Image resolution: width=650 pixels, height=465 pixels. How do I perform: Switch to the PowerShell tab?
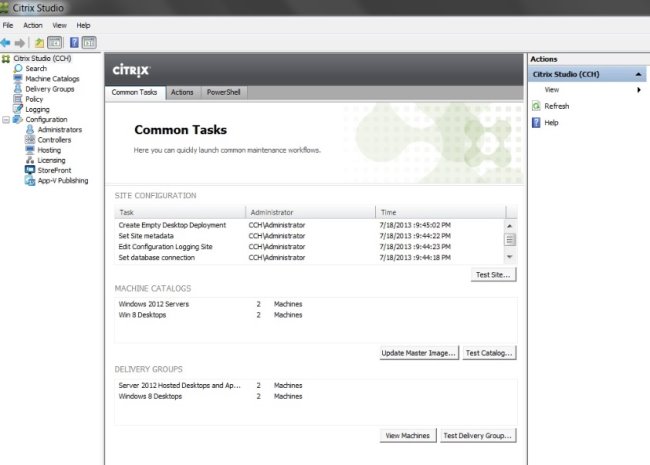tap(224, 92)
